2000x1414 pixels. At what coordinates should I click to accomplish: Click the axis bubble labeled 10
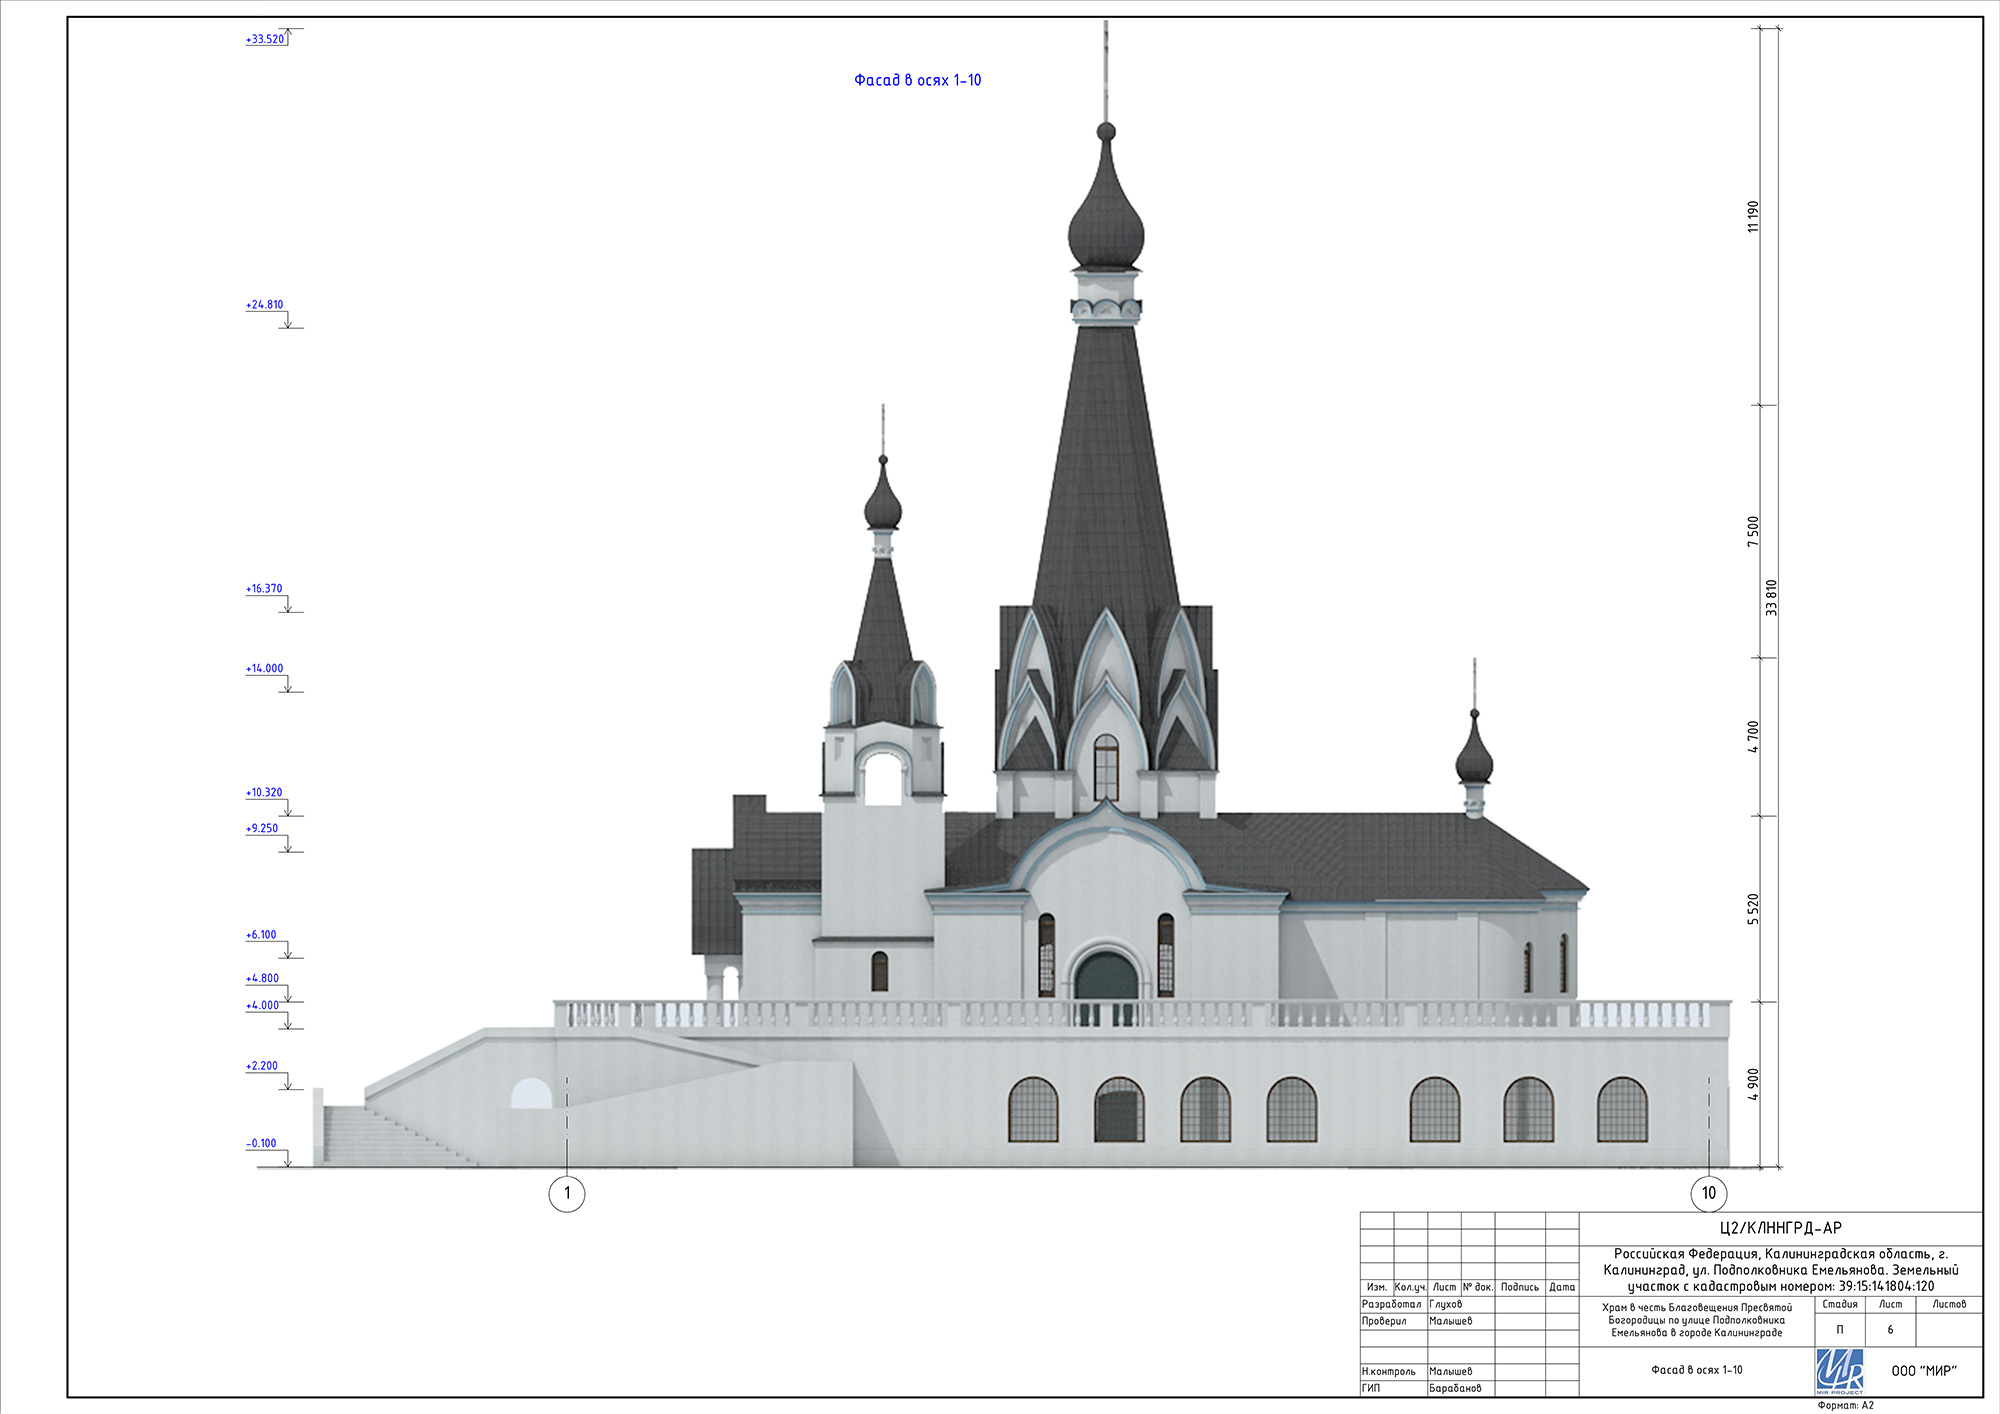click(1709, 1193)
